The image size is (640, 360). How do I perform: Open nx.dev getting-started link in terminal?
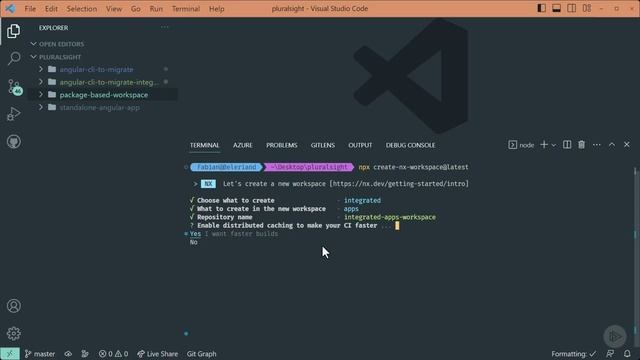[x=400, y=184]
